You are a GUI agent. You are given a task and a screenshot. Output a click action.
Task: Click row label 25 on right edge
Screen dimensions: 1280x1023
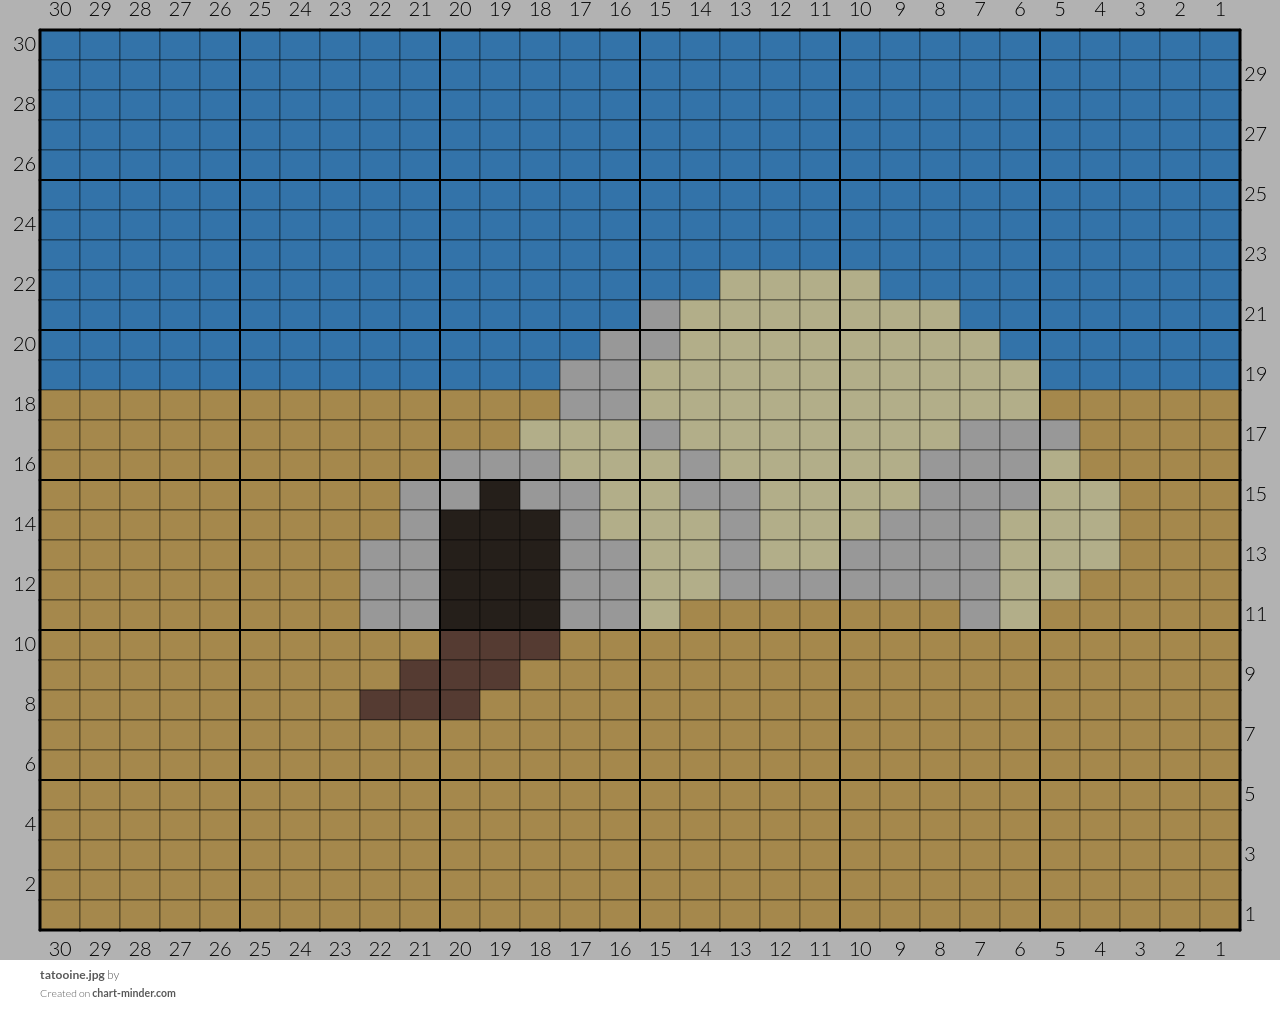point(1256,194)
